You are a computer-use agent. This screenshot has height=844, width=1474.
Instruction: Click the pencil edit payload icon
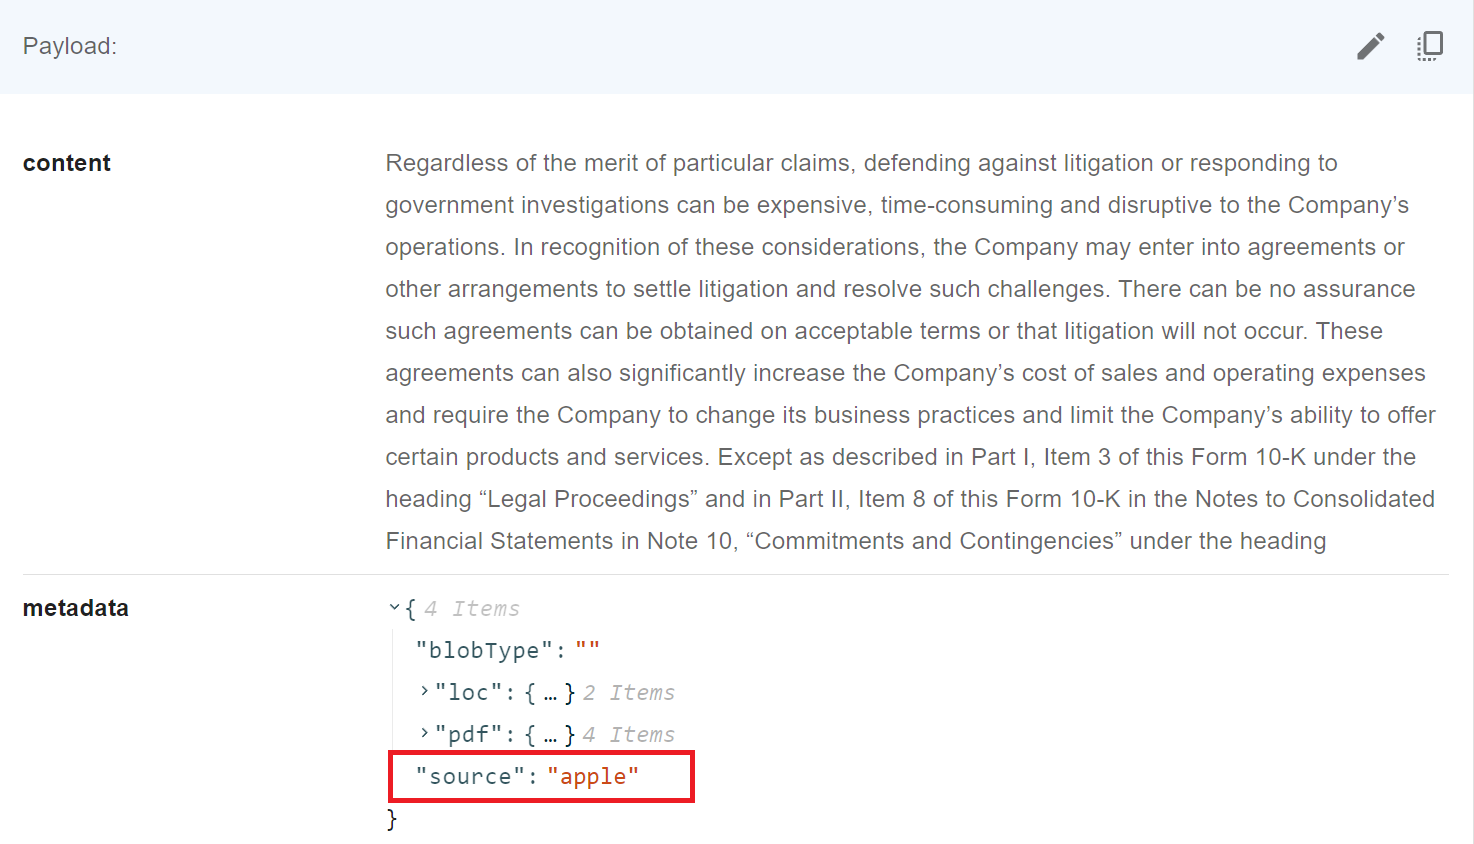(1370, 46)
